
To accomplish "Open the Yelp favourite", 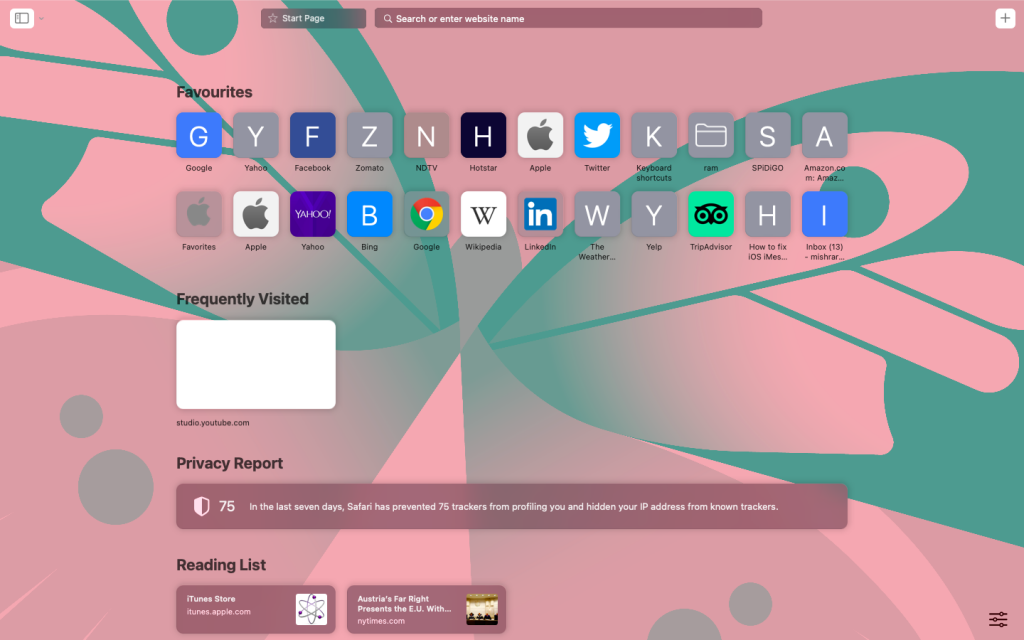I will [654, 214].
